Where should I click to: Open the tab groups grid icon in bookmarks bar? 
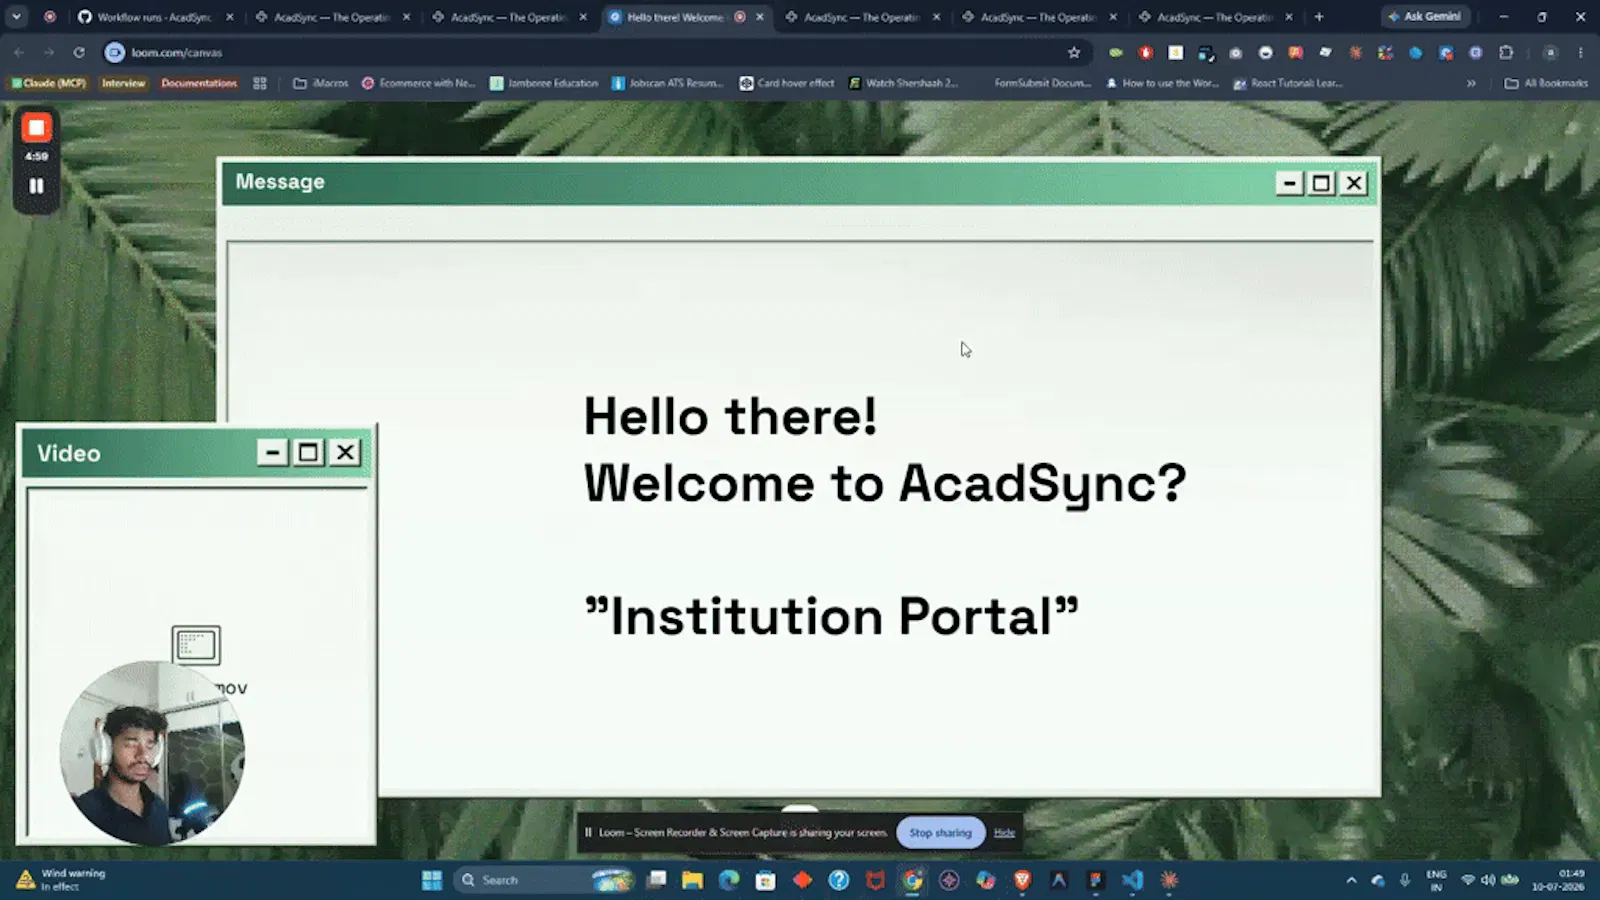[260, 84]
